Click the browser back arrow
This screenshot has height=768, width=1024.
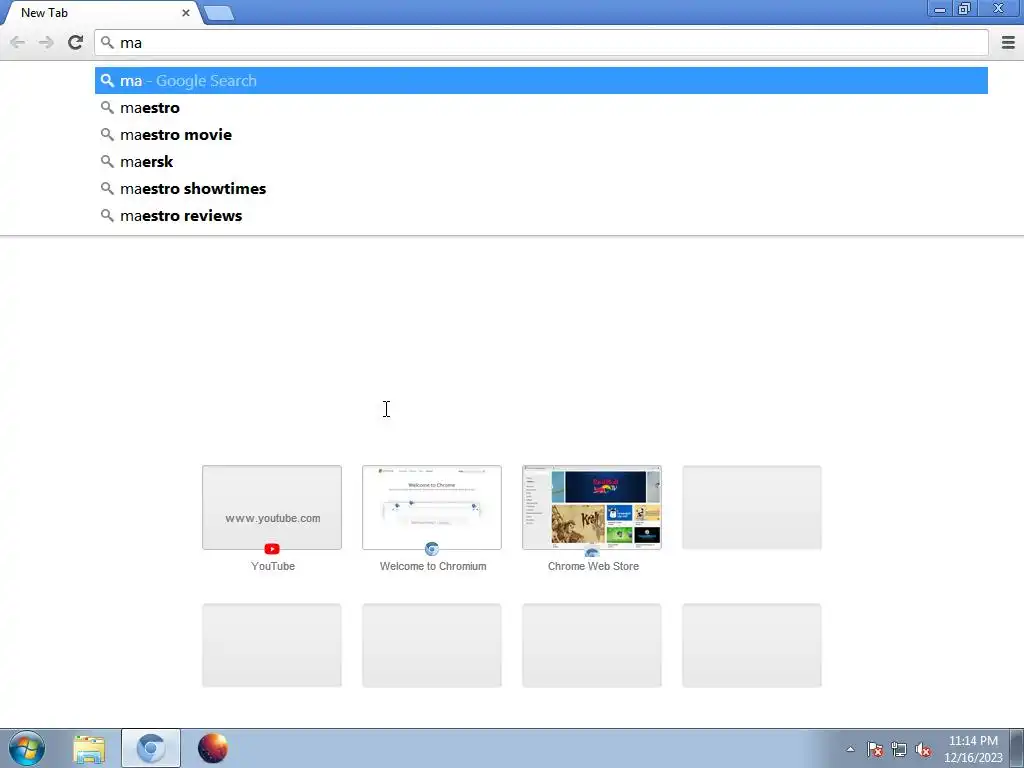click(x=18, y=42)
